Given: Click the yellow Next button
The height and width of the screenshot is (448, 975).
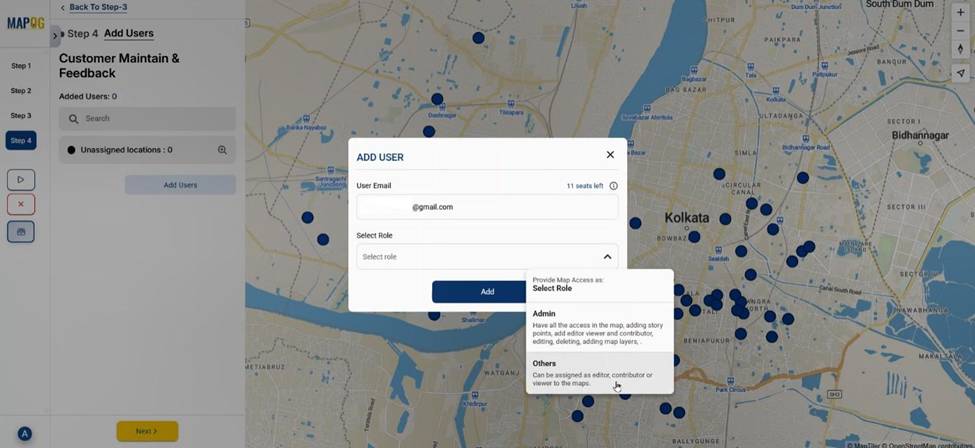Looking at the screenshot, I should [x=147, y=431].
